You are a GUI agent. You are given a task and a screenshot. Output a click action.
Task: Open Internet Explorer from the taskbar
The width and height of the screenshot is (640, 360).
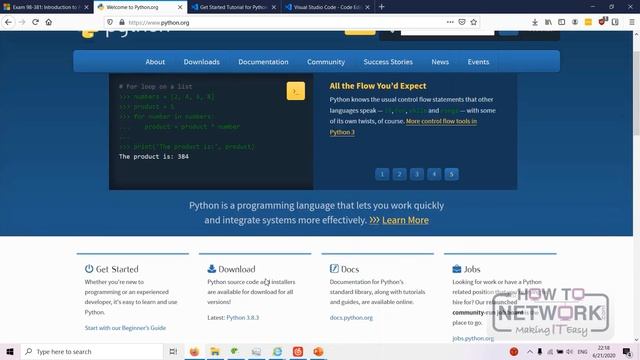coord(277,351)
